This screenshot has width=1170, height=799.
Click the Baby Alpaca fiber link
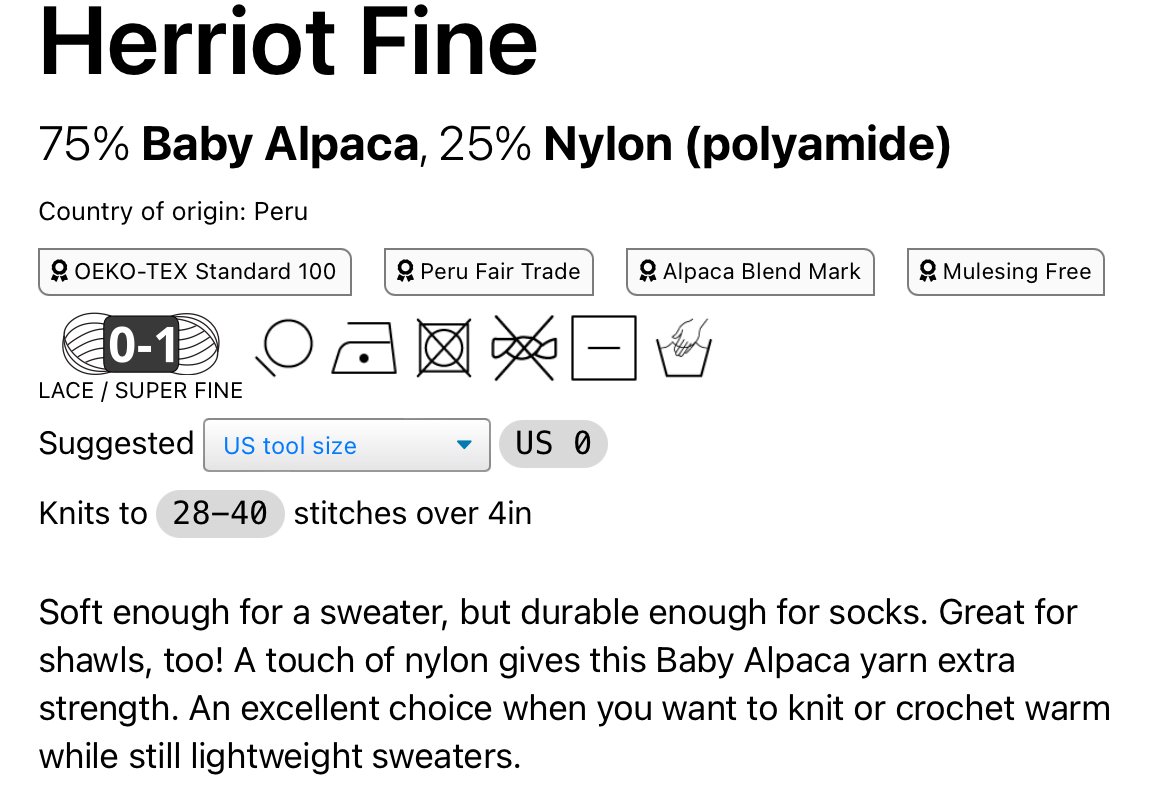[x=280, y=144]
